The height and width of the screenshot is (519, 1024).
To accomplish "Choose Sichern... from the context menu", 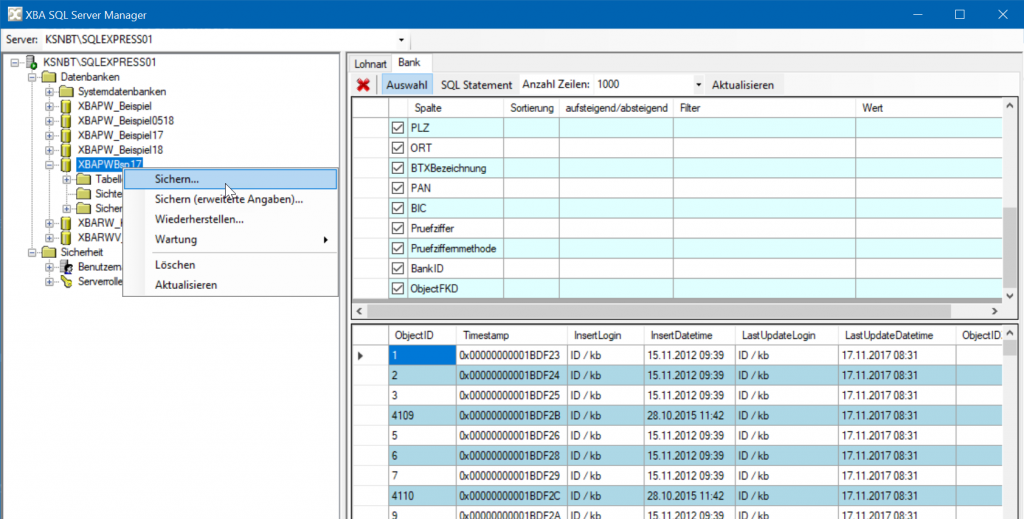I will tap(177, 179).
